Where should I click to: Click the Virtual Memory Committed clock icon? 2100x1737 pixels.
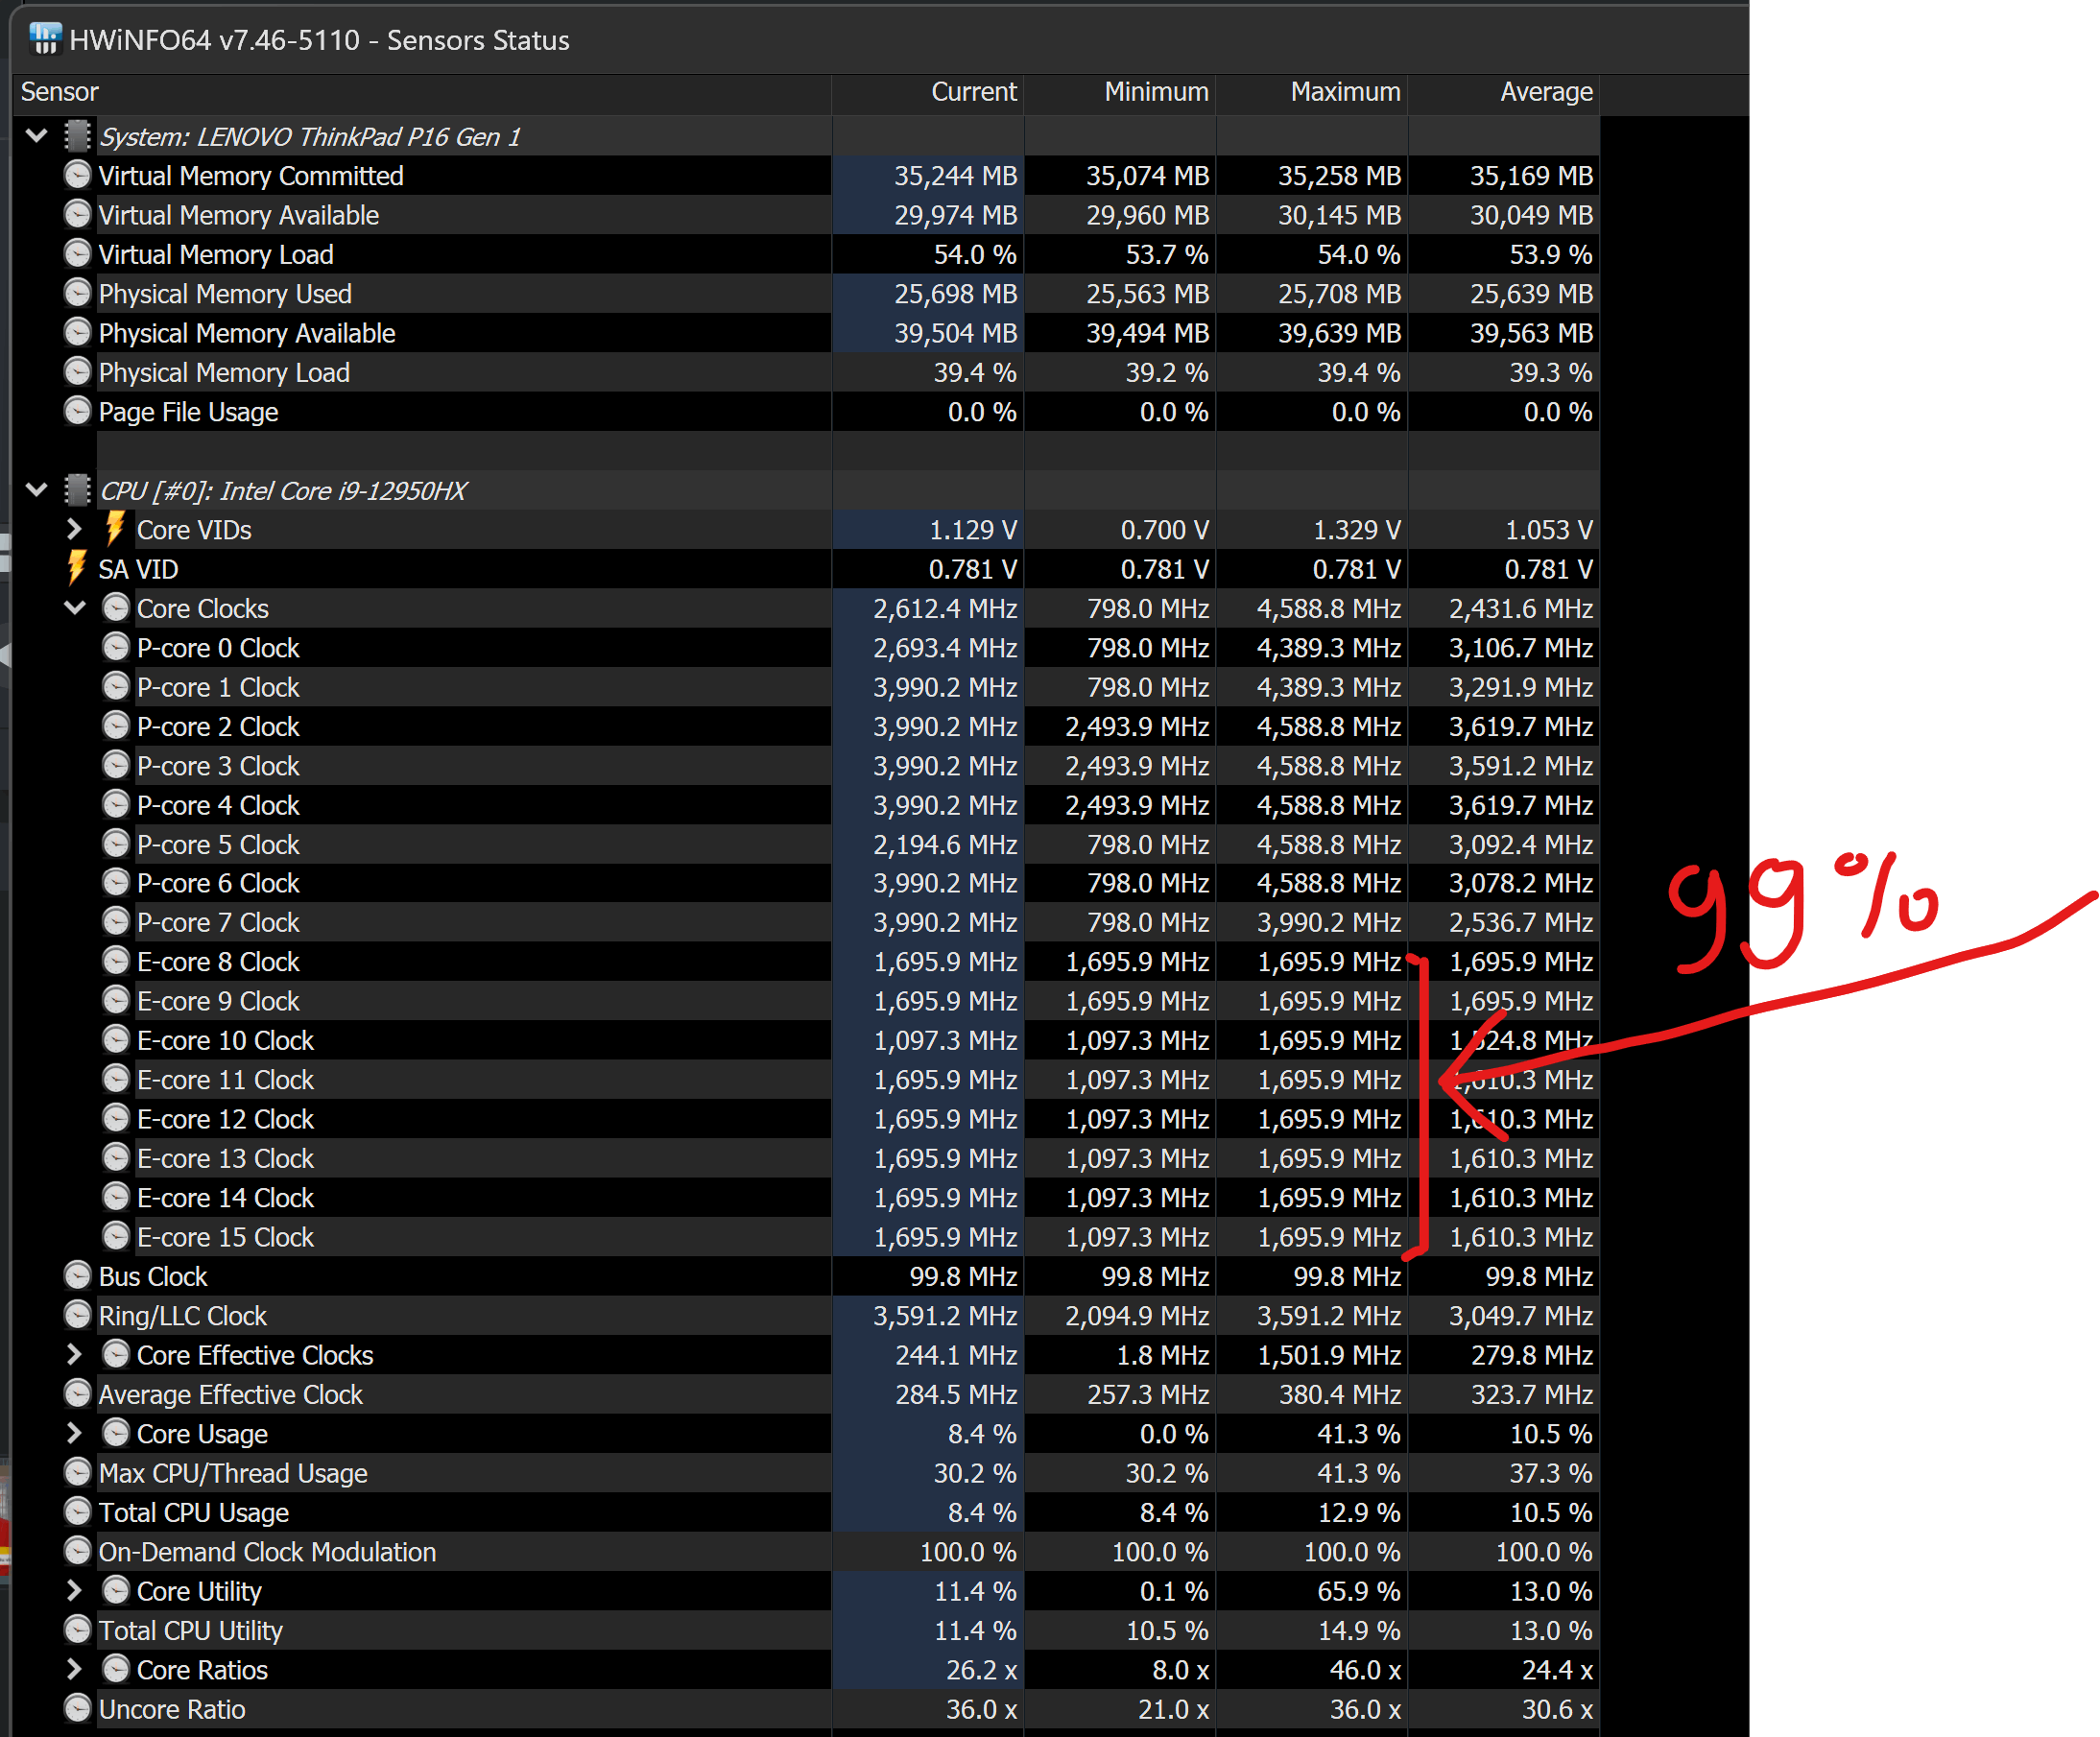(77, 175)
